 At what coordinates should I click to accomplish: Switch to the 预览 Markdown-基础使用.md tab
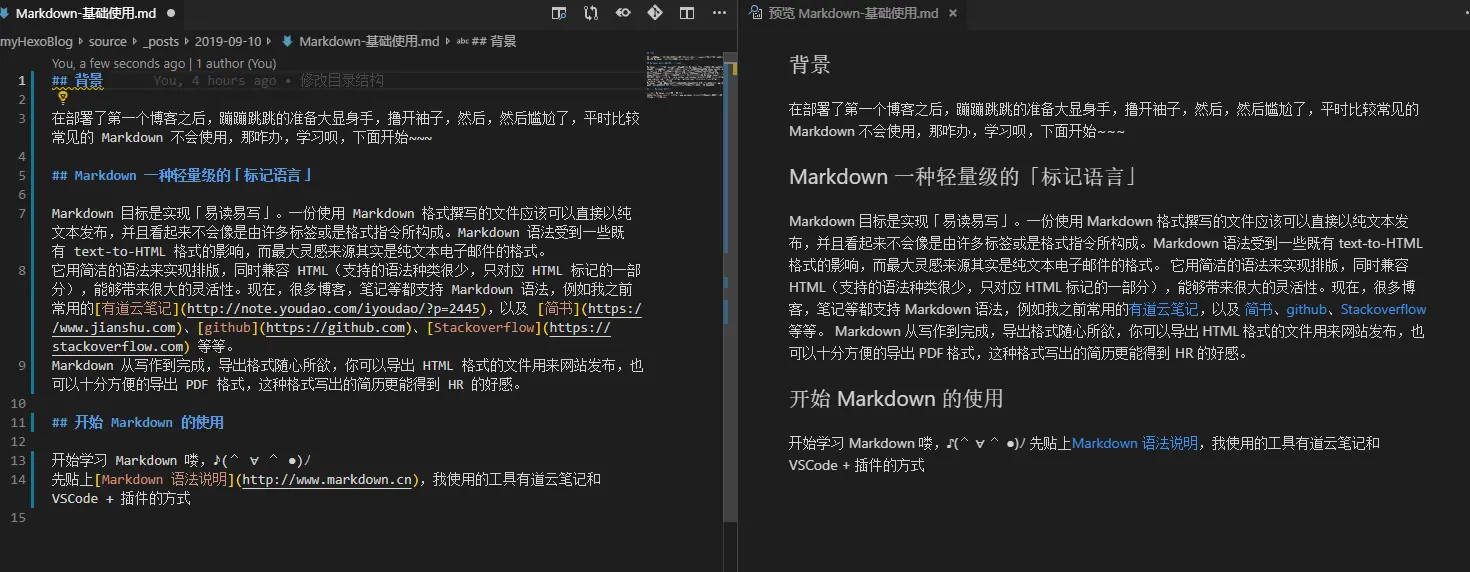pos(853,13)
